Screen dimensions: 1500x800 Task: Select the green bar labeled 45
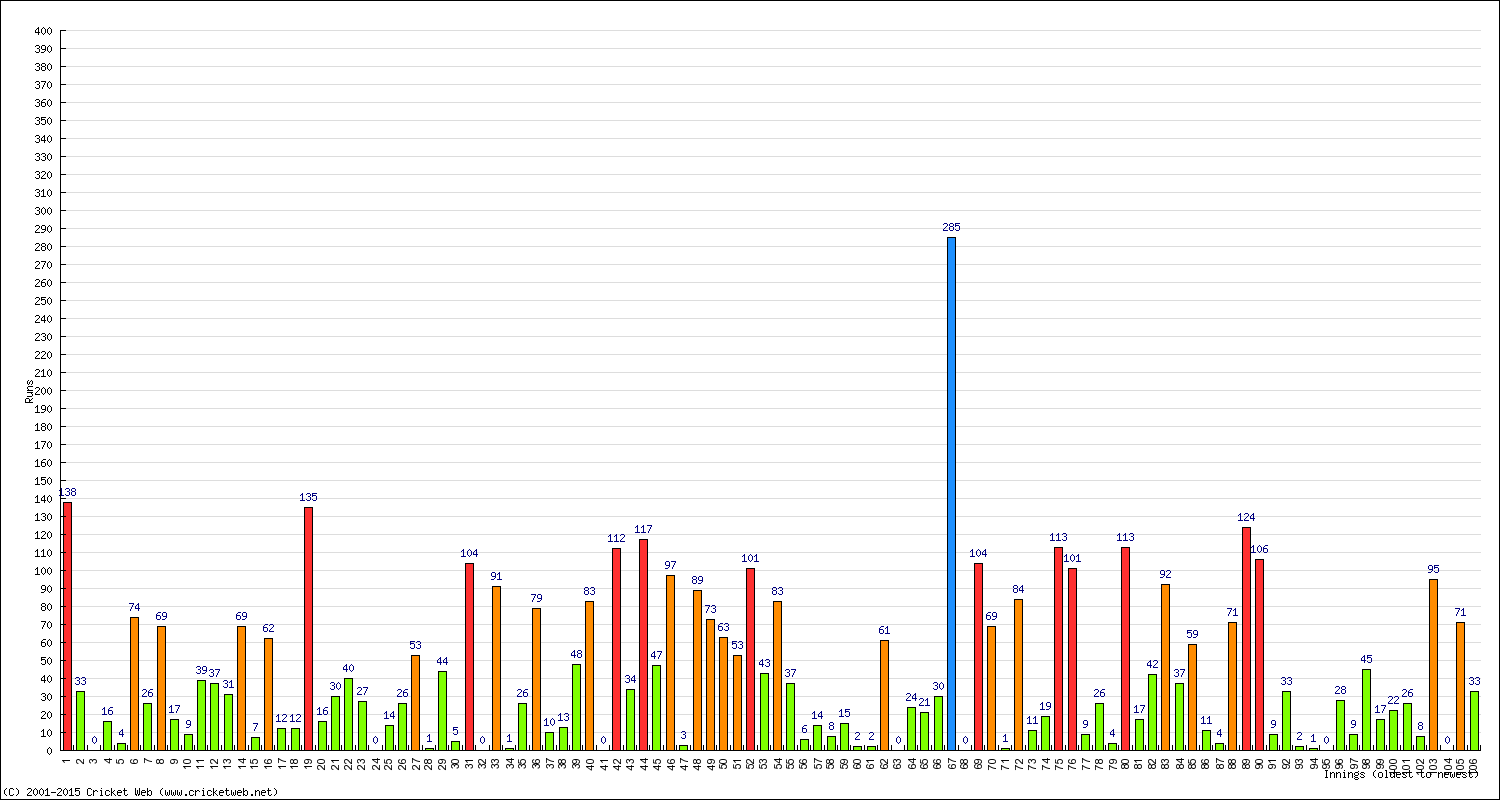click(x=1366, y=709)
